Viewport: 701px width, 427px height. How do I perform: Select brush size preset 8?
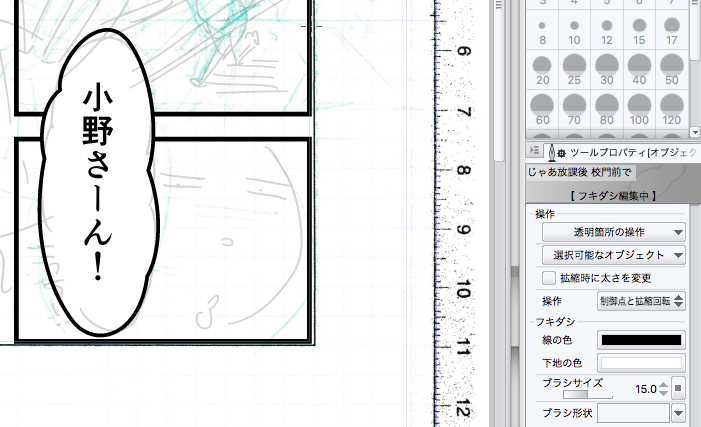point(542,30)
